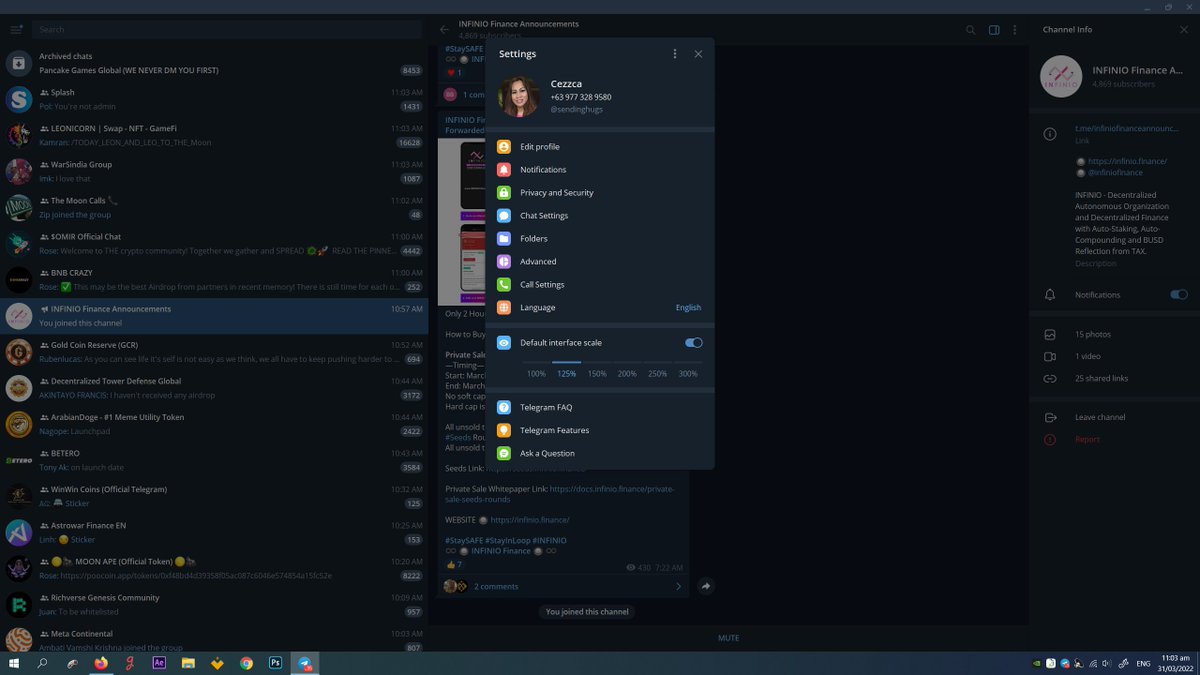Open LEONICORN Swap NFT GameFi chat
This screenshot has width=1200, height=675.
(214, 136)
